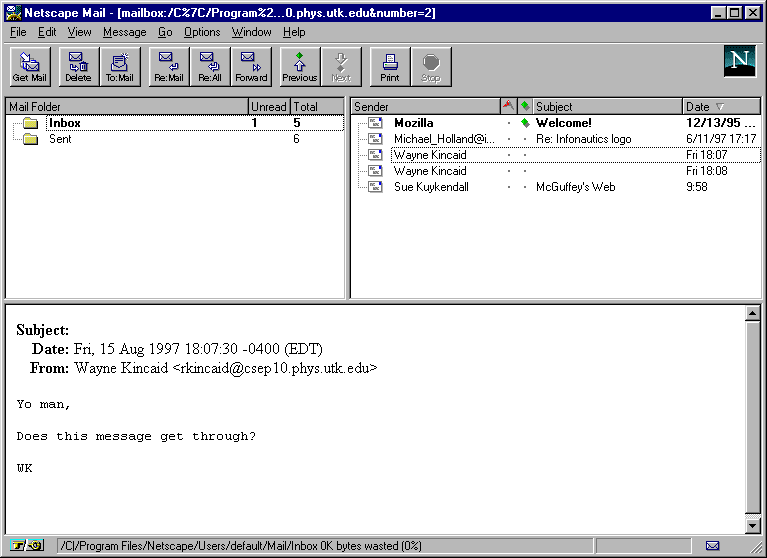Delete the selected message using Delete icon
The image size is (767, 558).
pyautogui.click(x=78, y=66)
